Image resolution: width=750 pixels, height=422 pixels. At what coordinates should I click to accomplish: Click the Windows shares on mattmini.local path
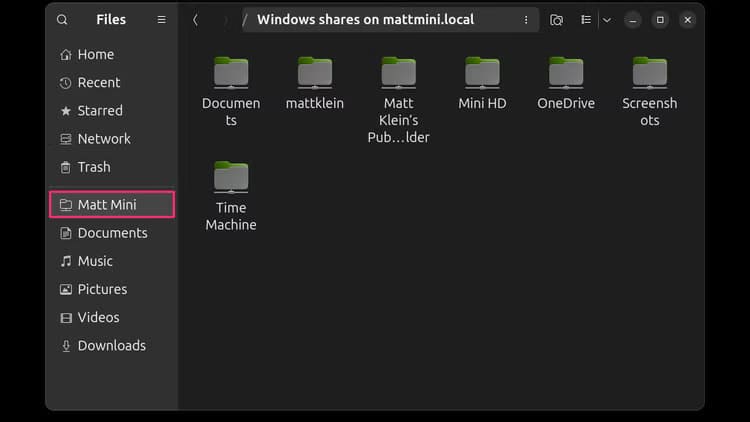click(365, 20)
